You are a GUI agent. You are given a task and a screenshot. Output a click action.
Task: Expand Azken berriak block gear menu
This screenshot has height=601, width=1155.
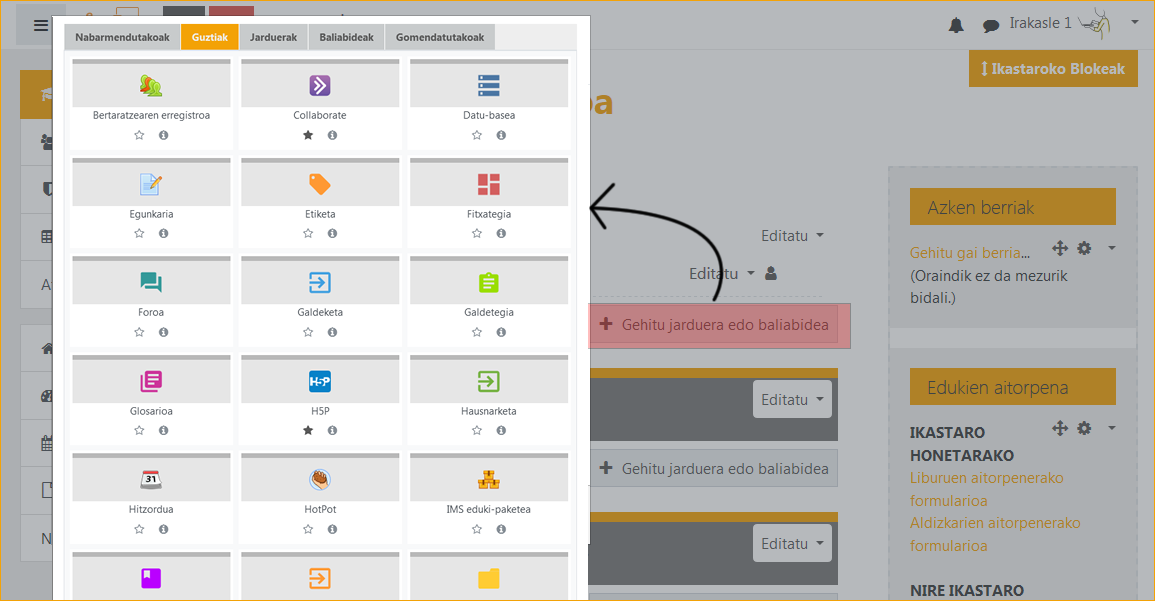(x=1085, y=248)
